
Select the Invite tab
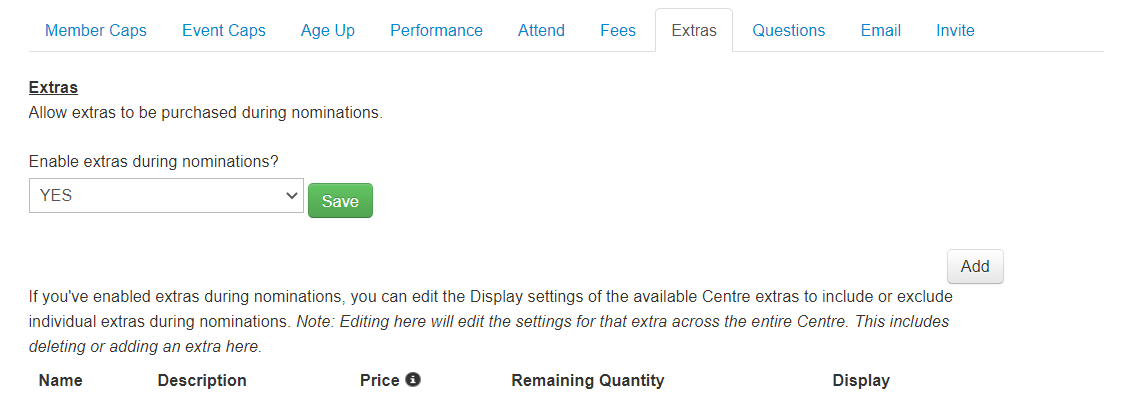click(x=955, y=30)
